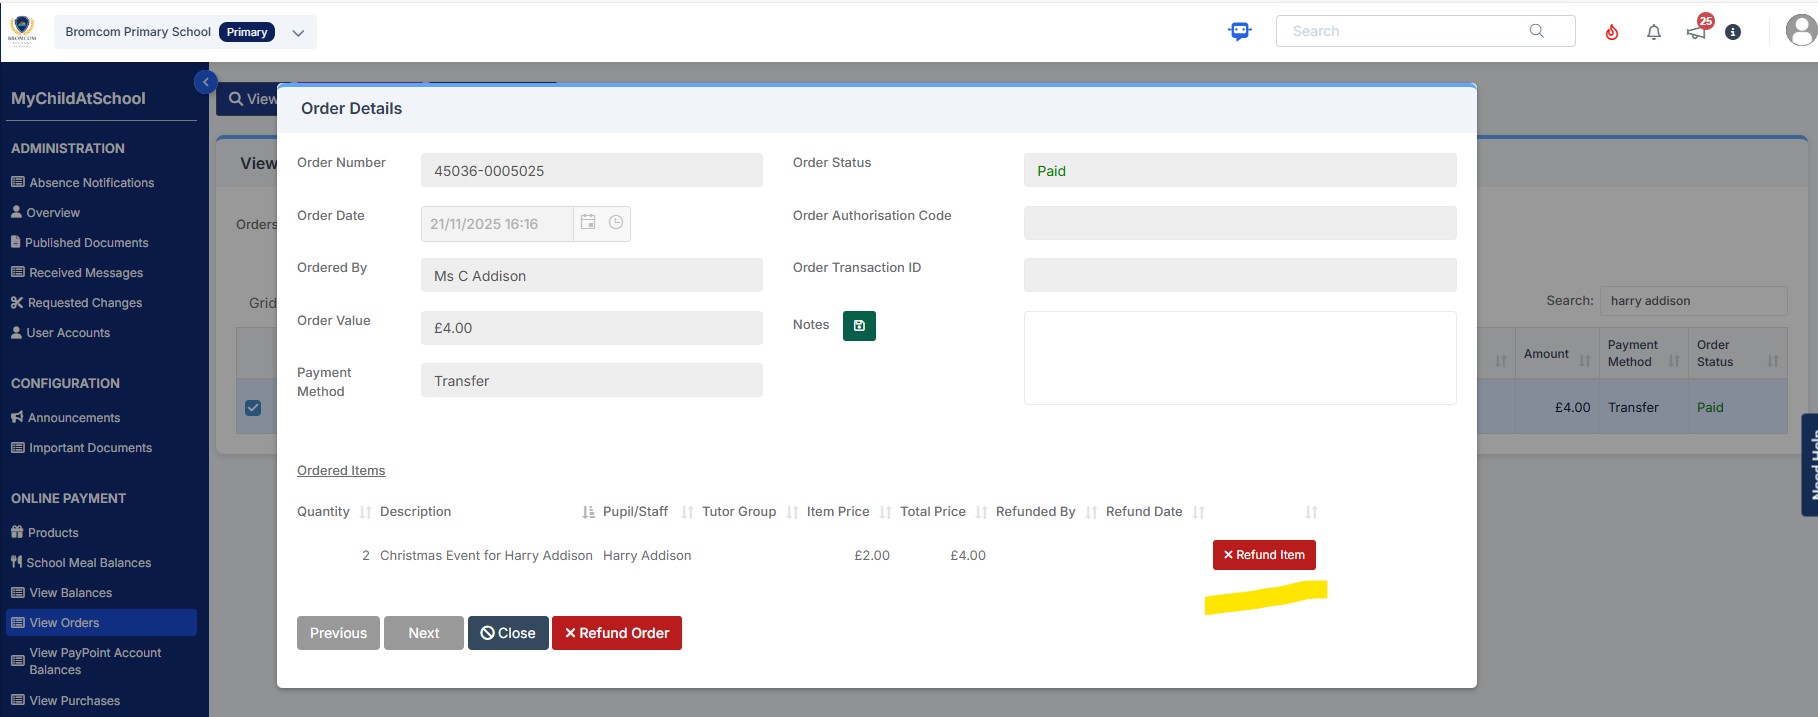This screenshot has width=1818, height=717.
Task: Open the Order Date calendar picker
Action: pos(588,223)
